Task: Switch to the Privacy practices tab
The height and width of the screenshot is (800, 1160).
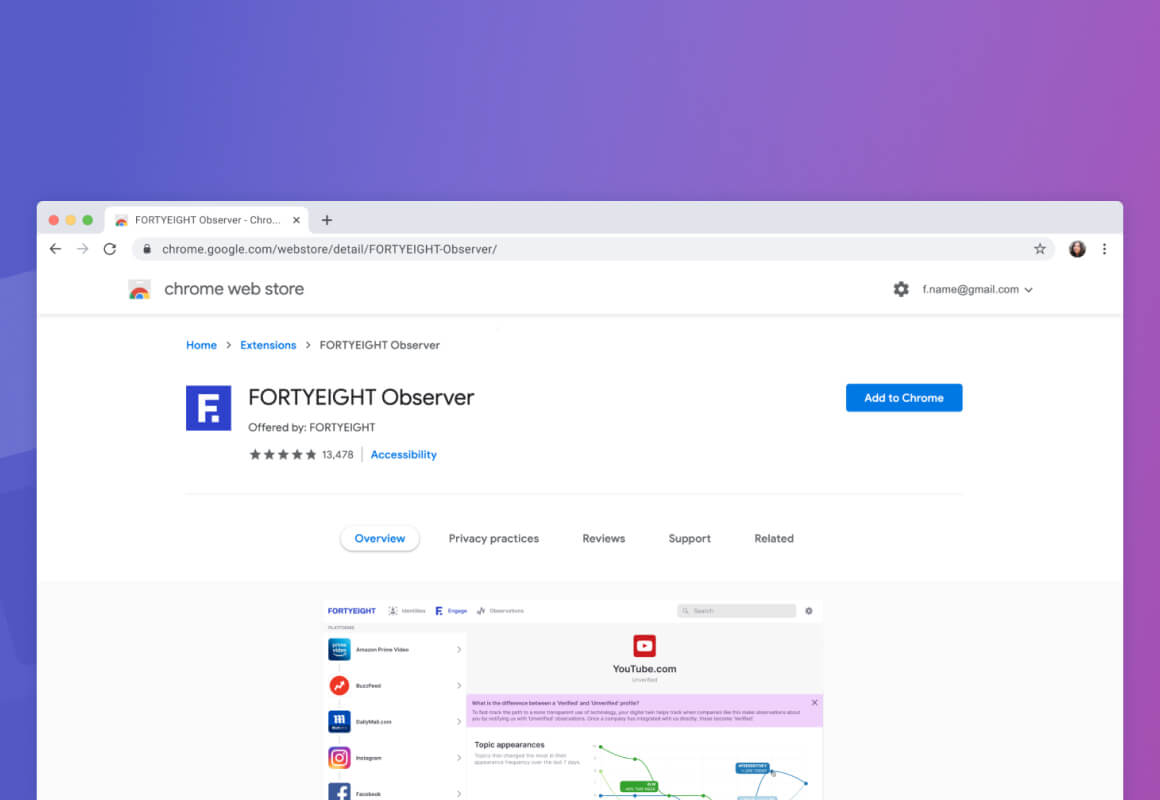Action: pyautogui.click(x=493, y=539)
